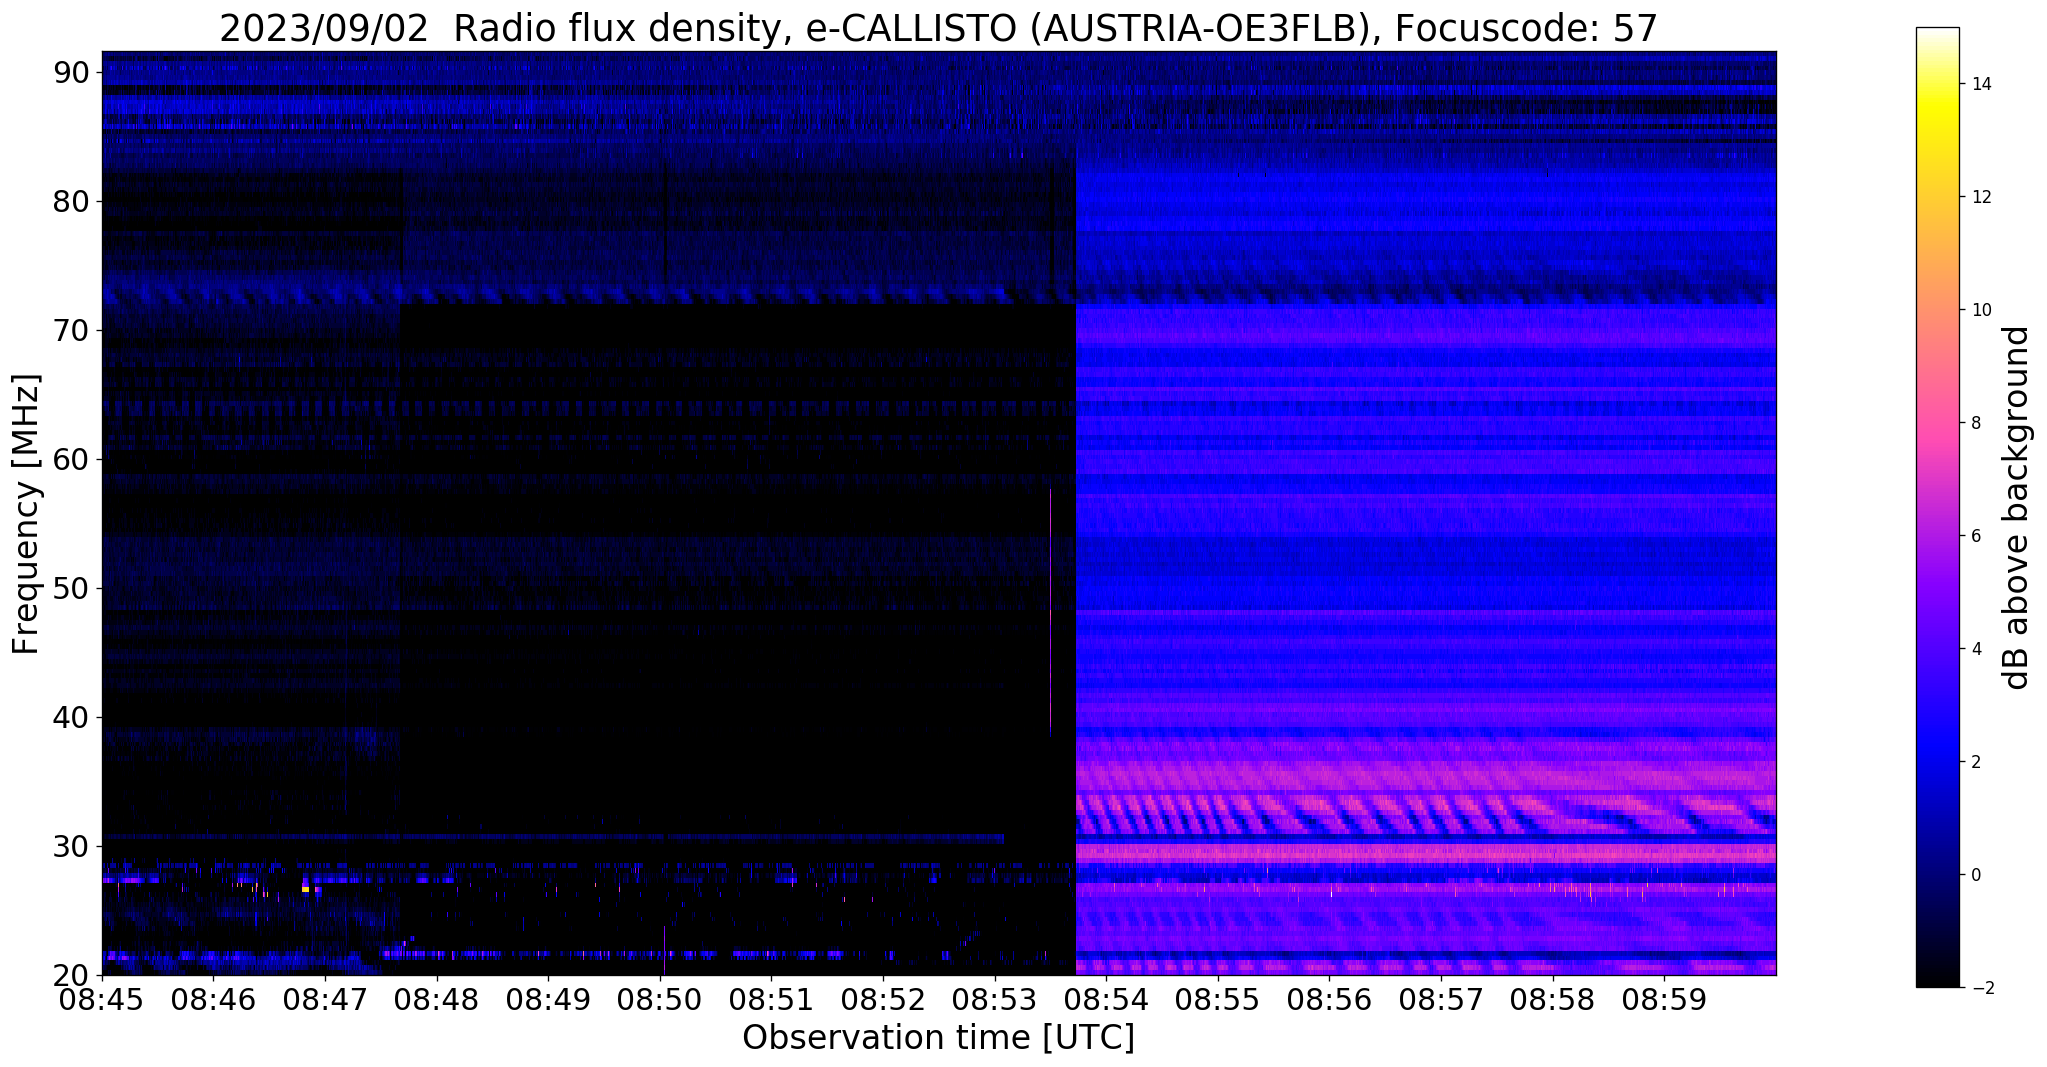Click the colorbar tick label 6

(x=1975, y=536)
